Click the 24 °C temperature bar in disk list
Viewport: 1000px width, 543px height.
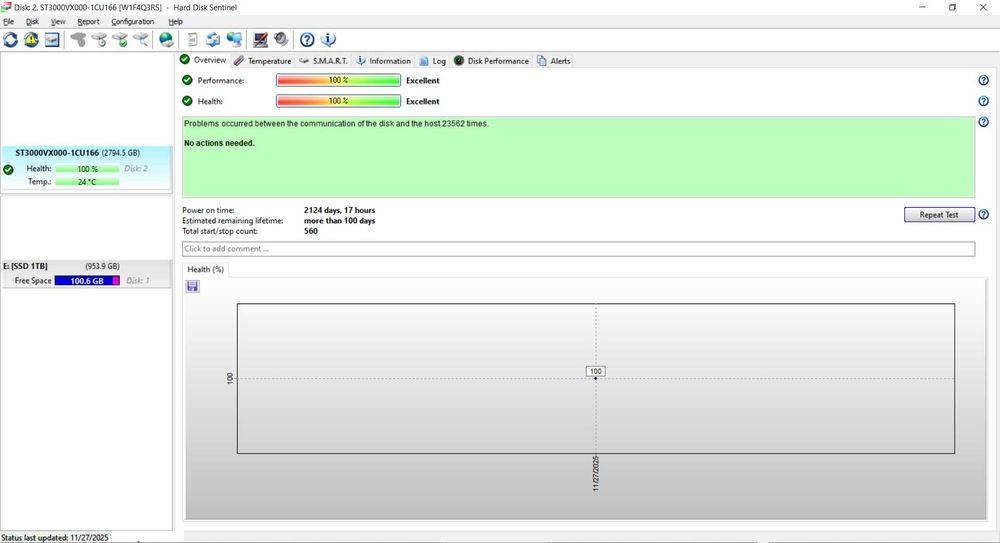(x=87, y=182)
